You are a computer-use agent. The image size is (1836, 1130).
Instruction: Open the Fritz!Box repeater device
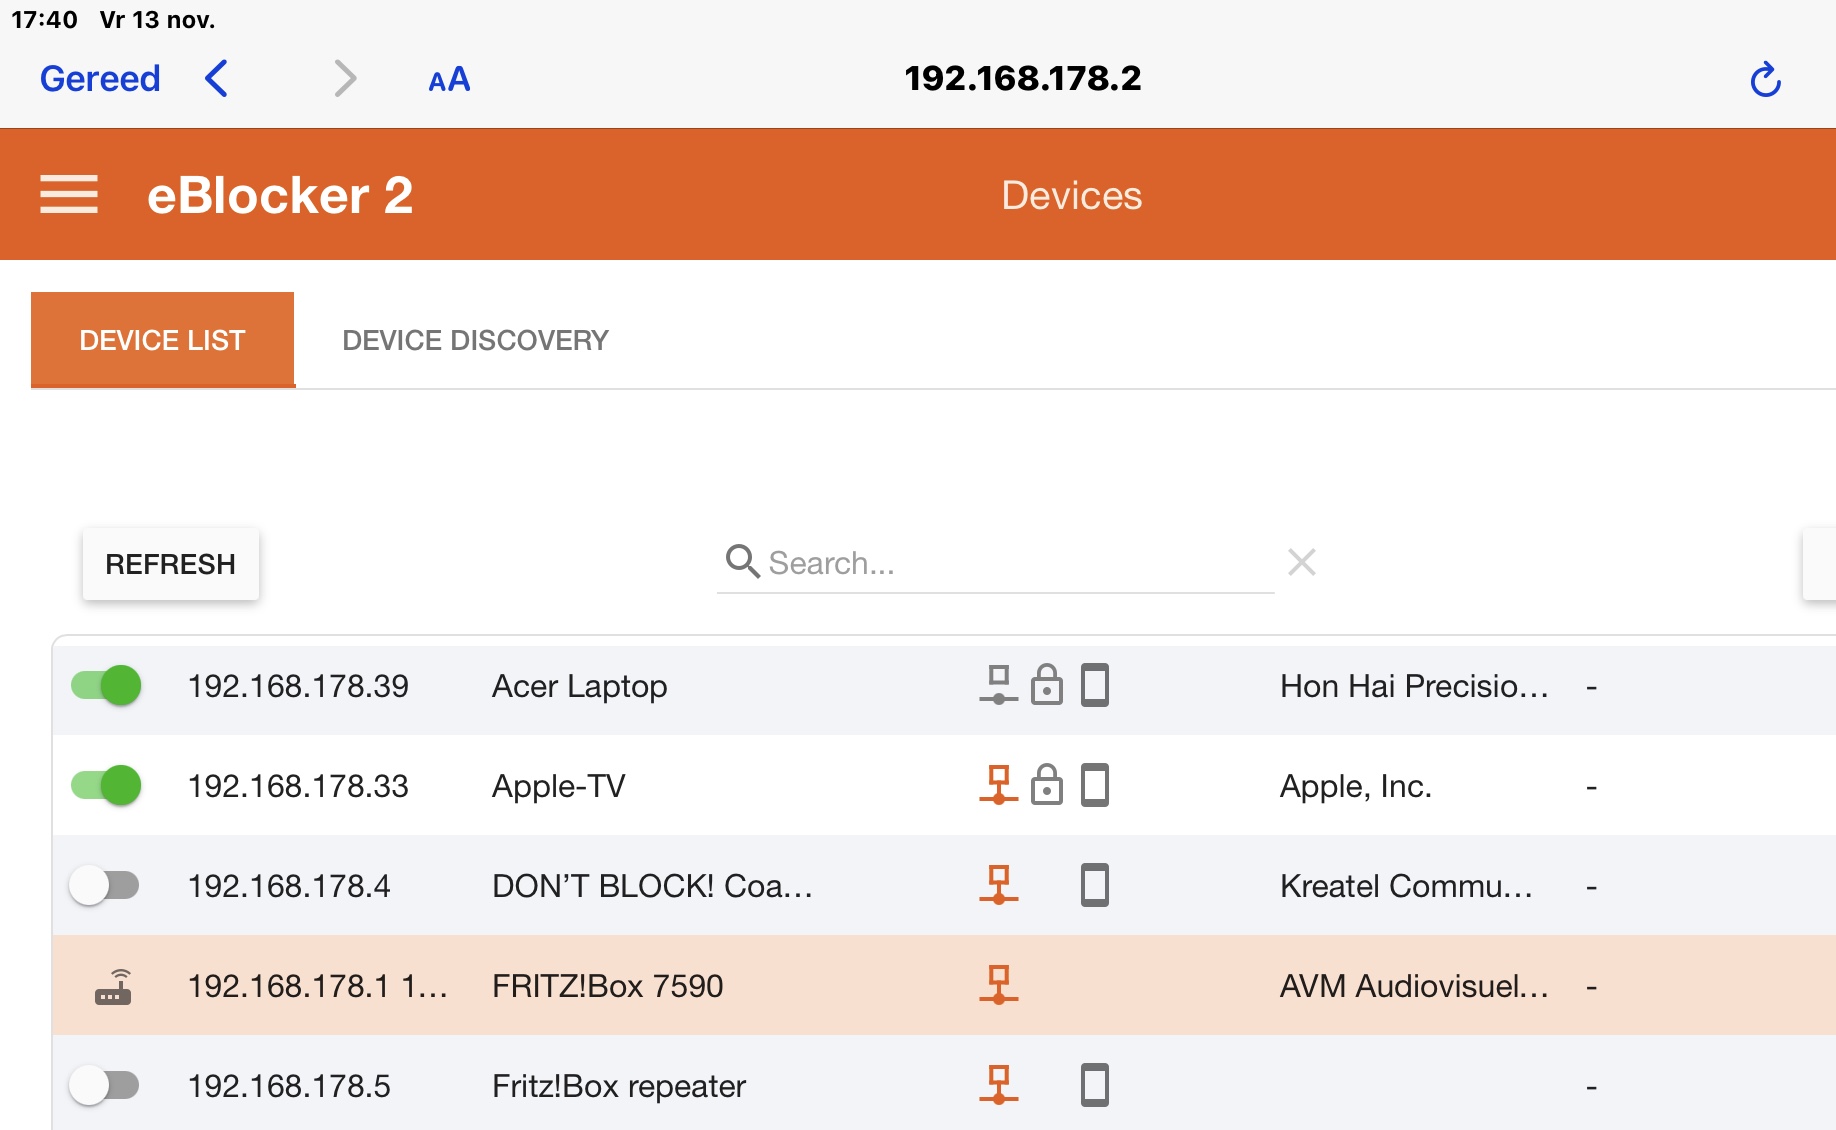[619, 1086]
